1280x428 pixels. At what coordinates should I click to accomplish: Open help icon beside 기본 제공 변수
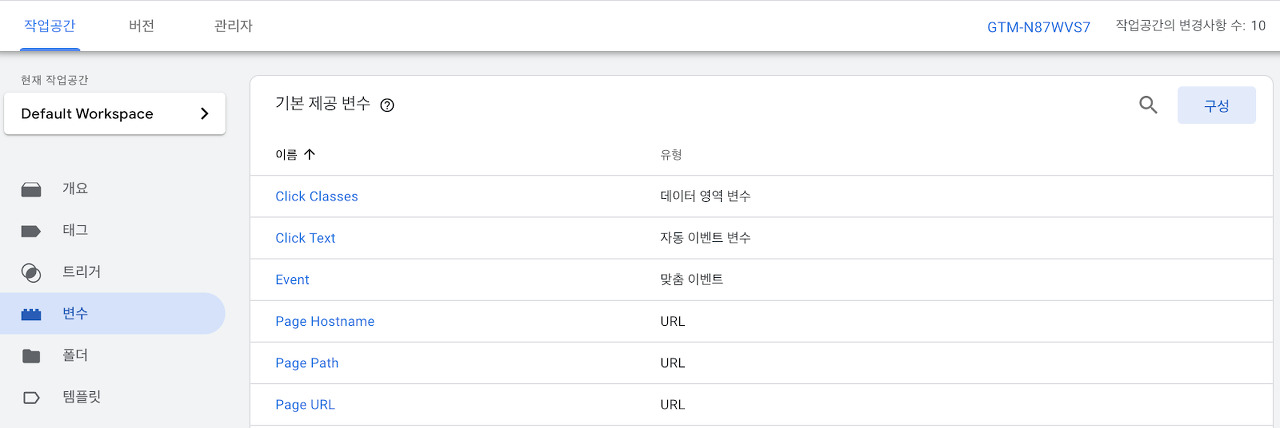coord(387,105)
